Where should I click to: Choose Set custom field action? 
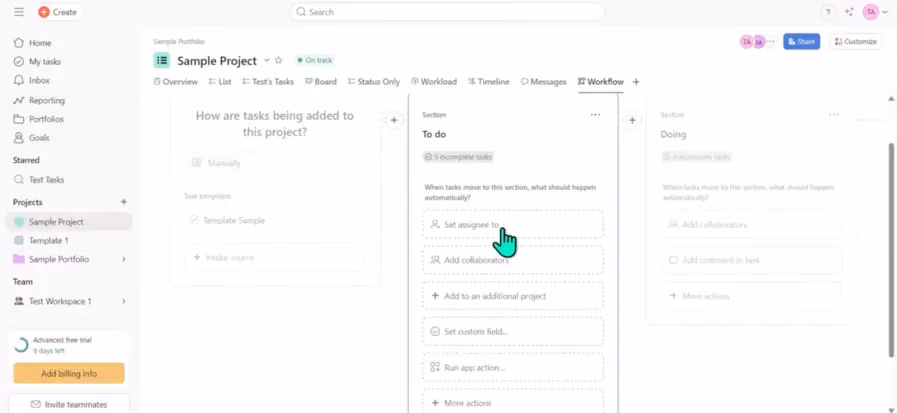(513, 331)
